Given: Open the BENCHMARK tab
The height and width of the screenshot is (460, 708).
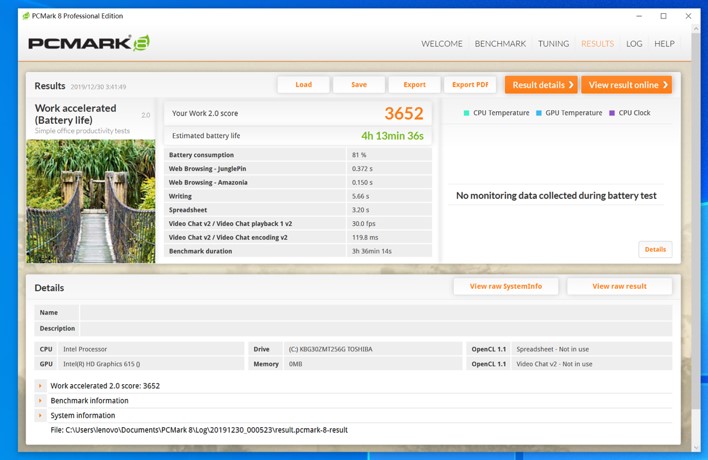Looking at the screenshot, I should tap(500, 44).
